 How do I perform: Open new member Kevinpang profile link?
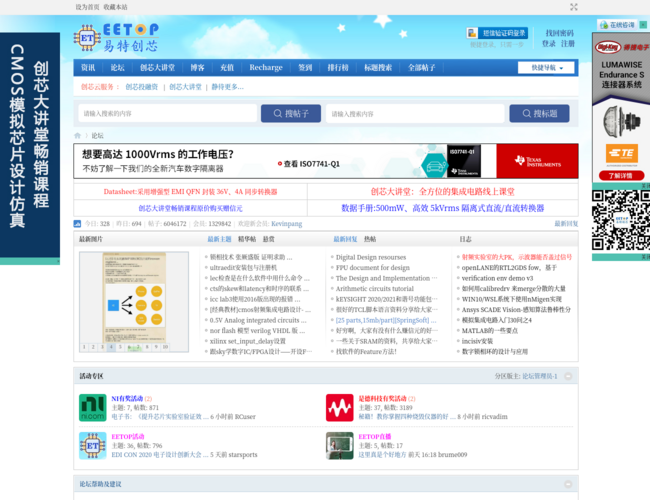tap(286, 224)
